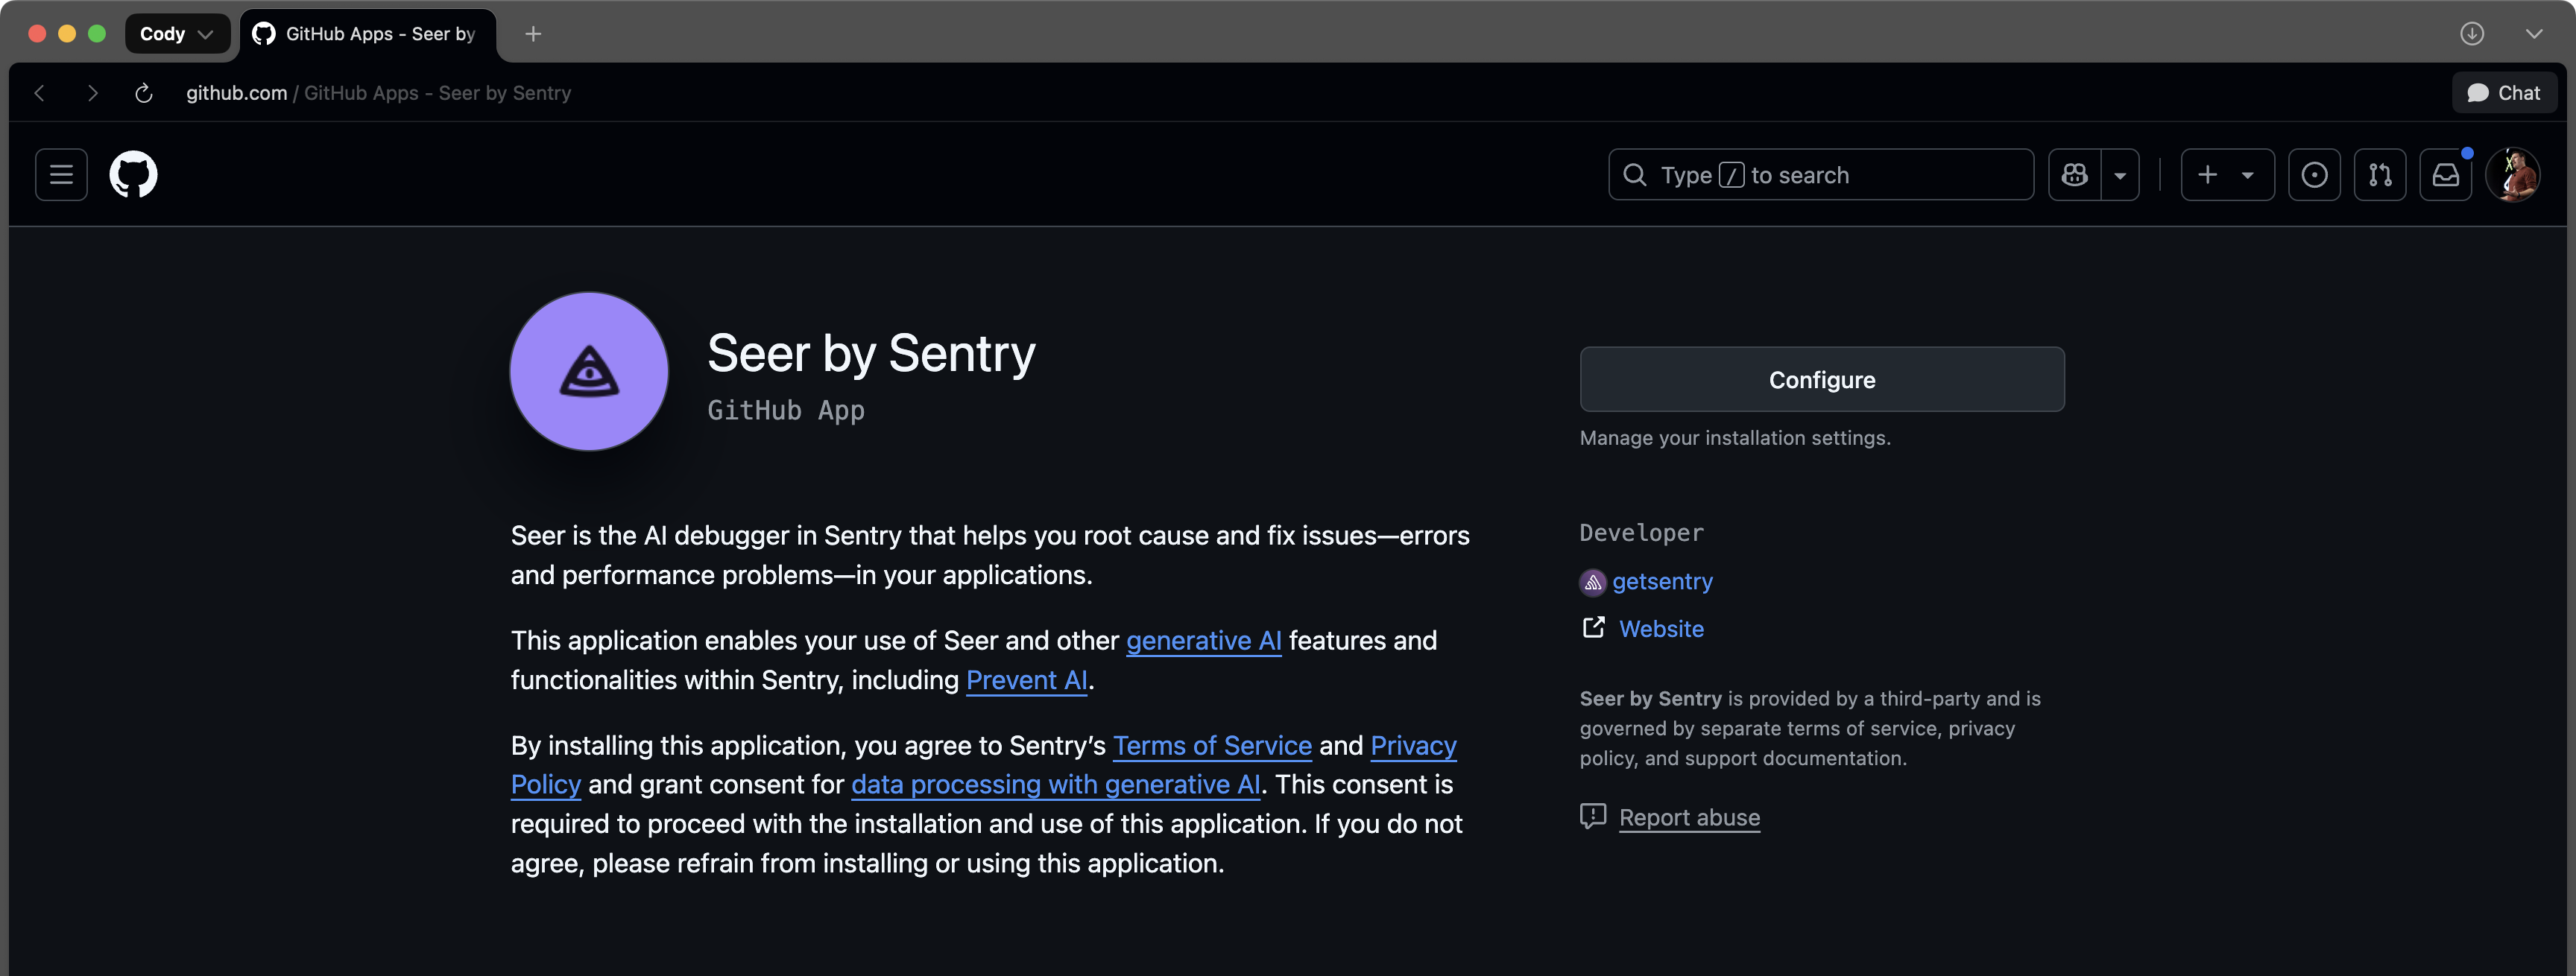Reload the page with the refresh icon
This screenshot has width=2576, height=976.
pos(143,93)
